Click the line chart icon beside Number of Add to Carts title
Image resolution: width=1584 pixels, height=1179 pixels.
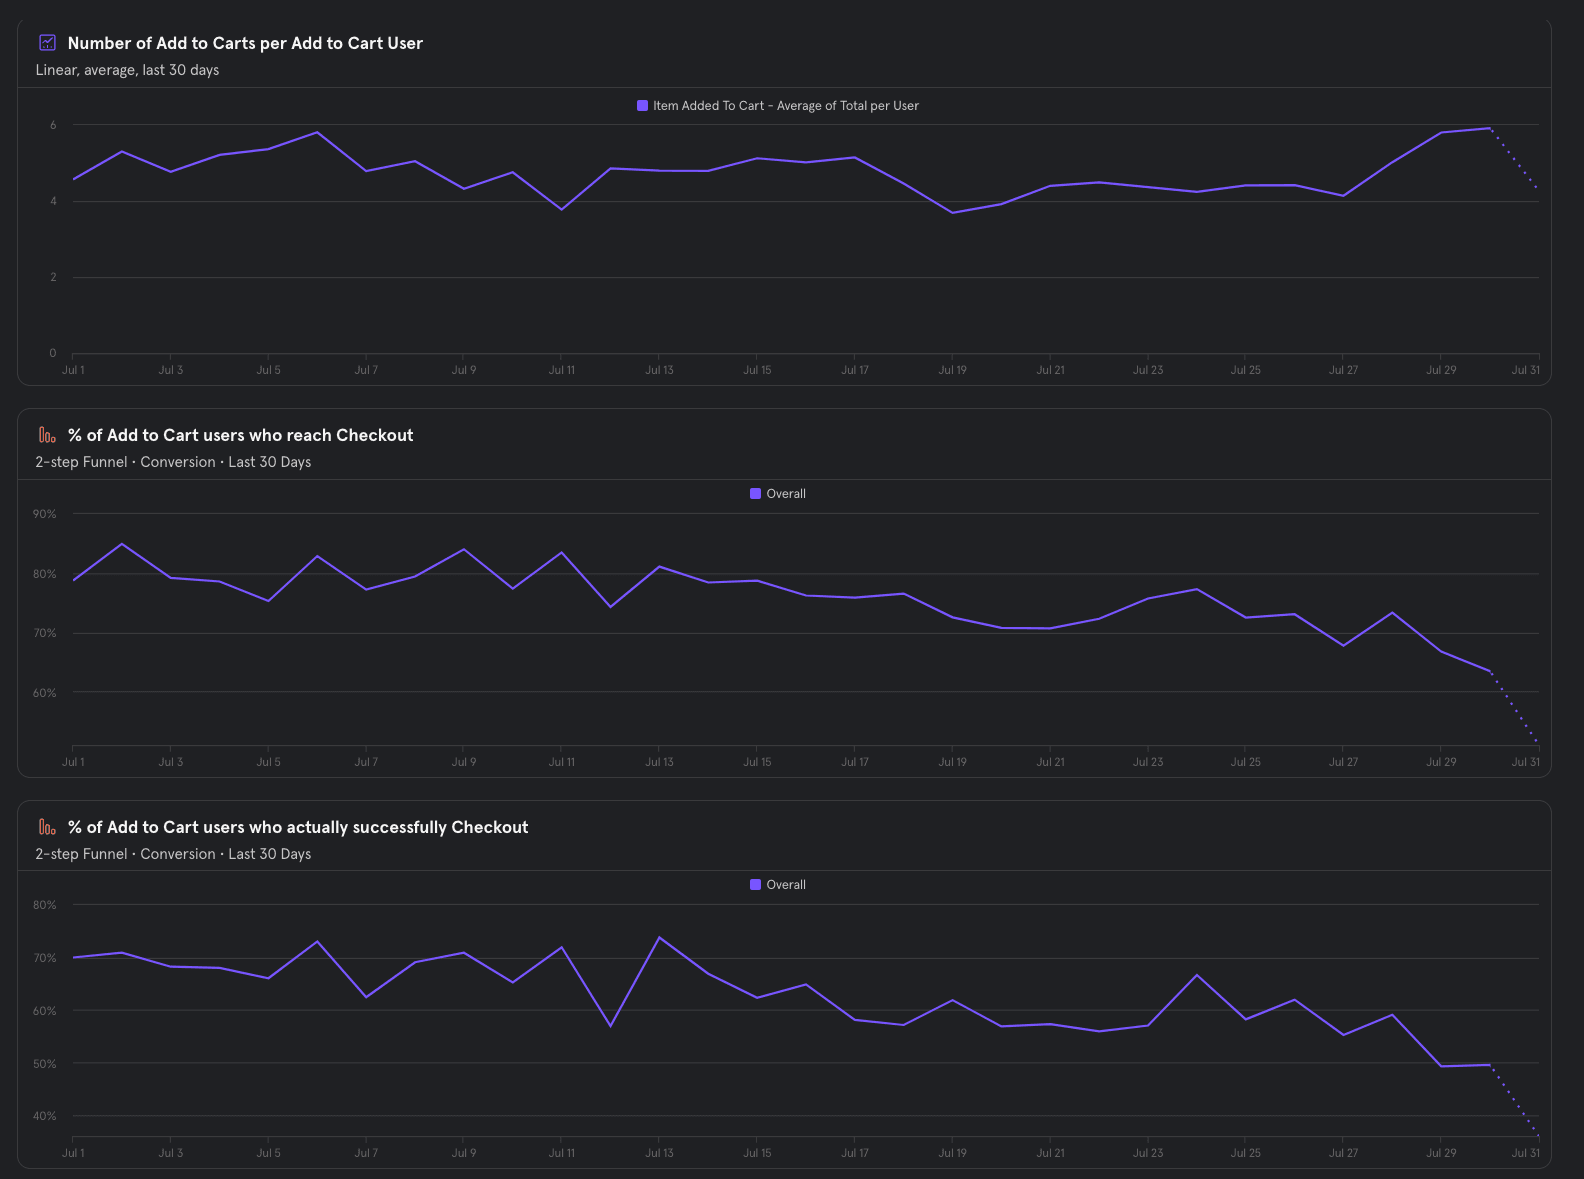47,43
